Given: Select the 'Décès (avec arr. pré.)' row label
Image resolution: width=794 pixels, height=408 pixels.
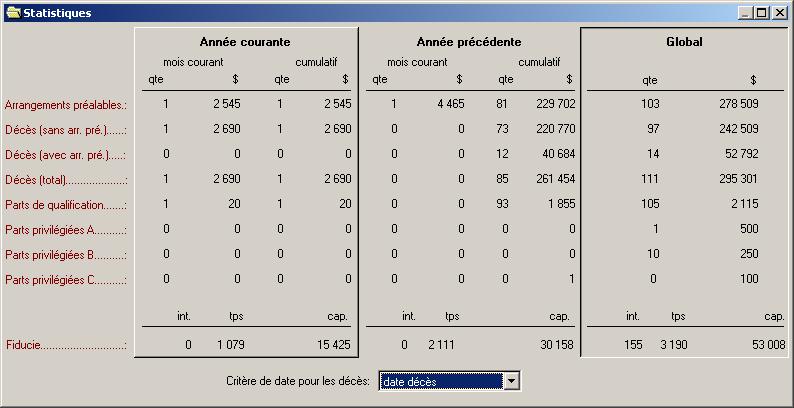Looking at the screenshot, I should coord(66,154).
